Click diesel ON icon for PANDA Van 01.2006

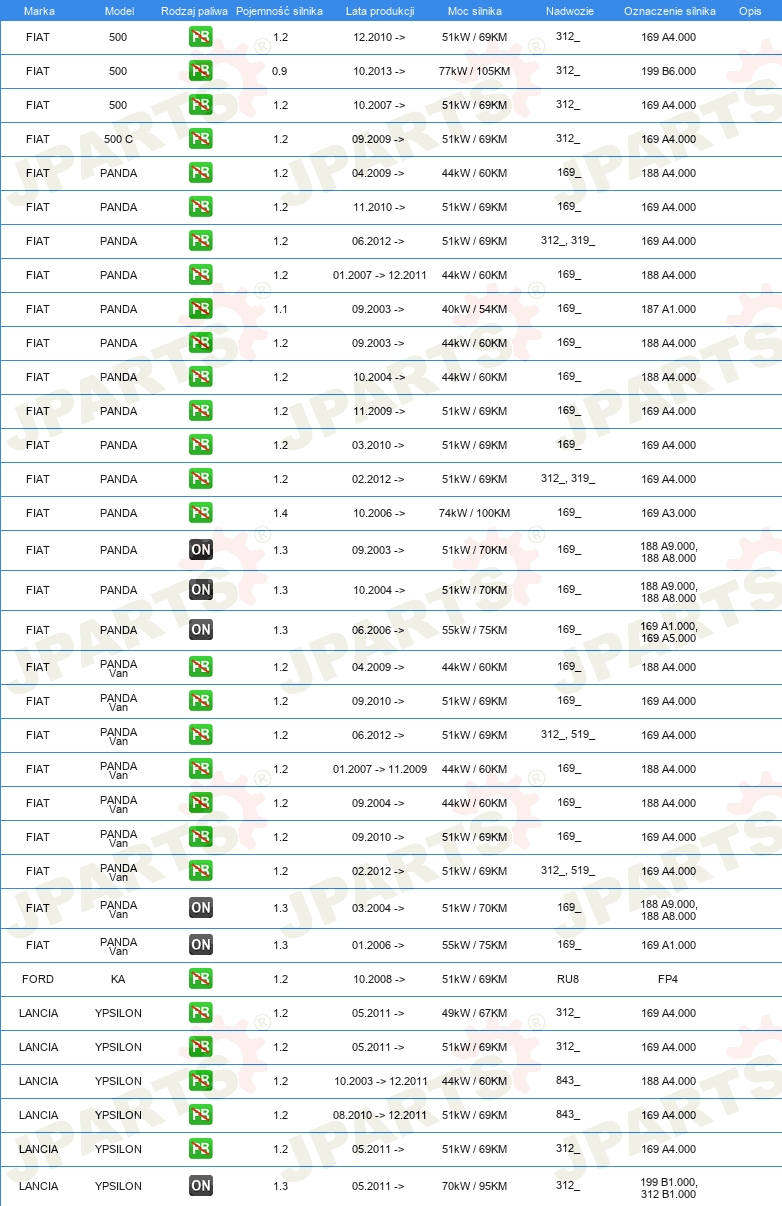click(201, 945)
